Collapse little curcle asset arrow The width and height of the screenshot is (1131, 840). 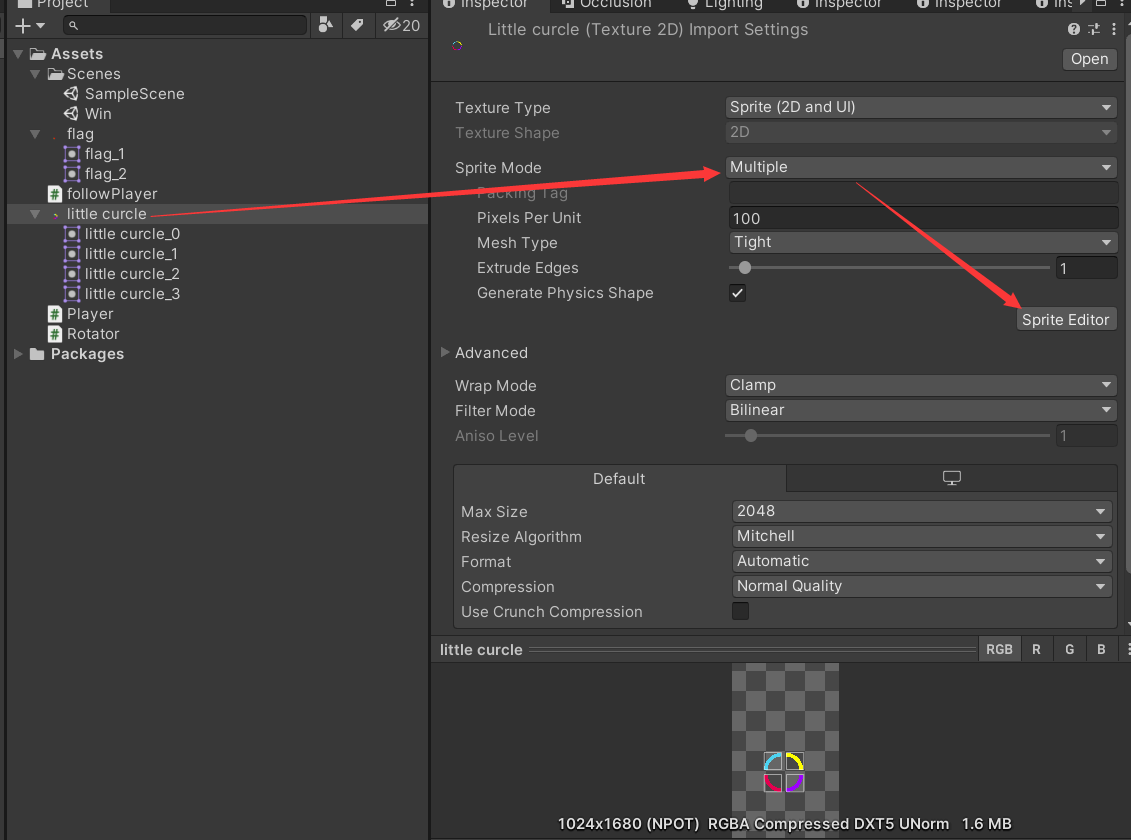35,214
